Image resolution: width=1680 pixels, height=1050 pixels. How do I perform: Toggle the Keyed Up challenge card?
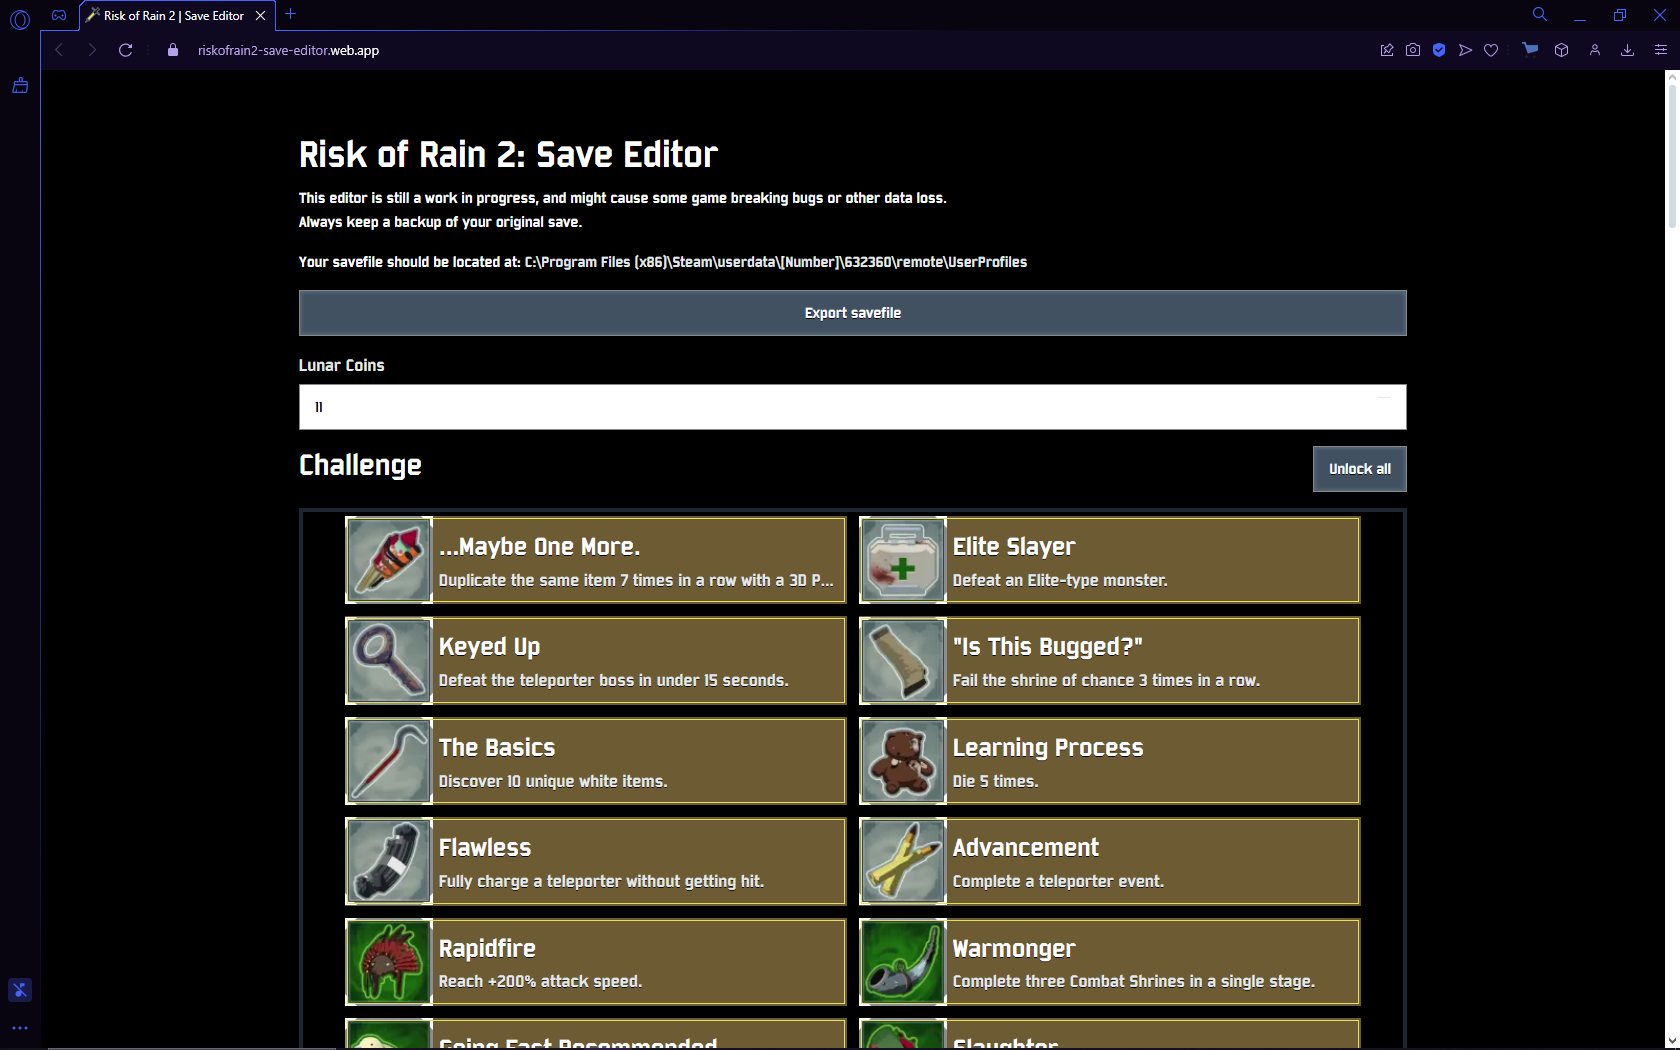pyautogui.click(x=596, y=660)
